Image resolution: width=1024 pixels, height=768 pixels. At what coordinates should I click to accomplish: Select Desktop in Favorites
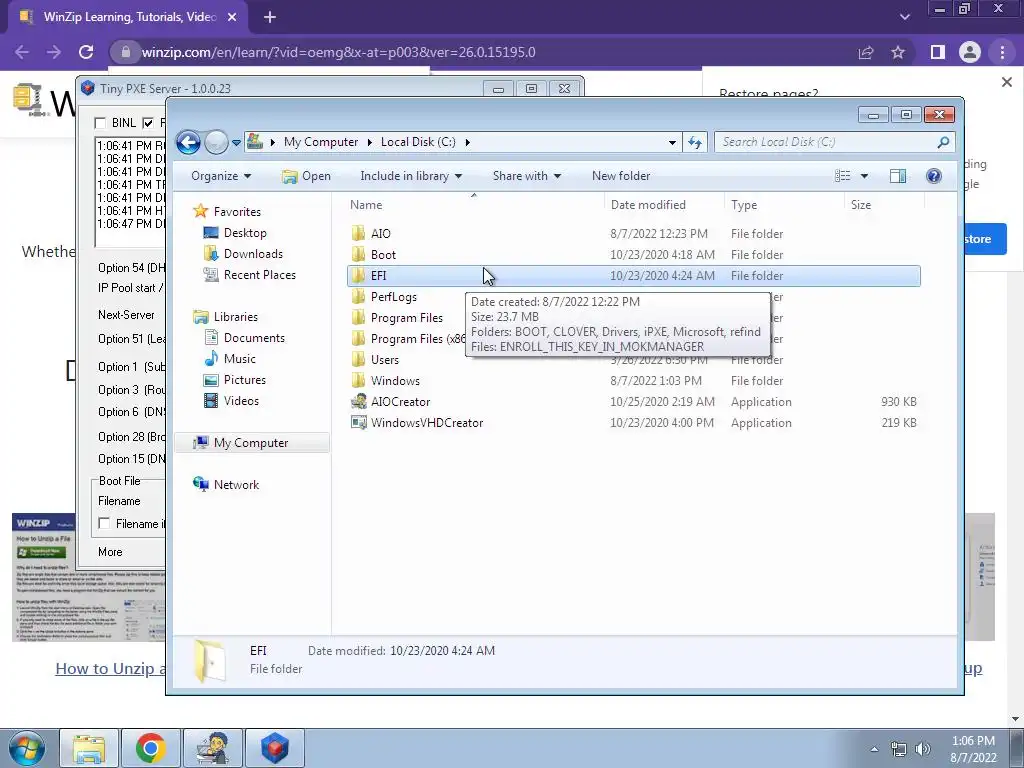pos(234,232)
